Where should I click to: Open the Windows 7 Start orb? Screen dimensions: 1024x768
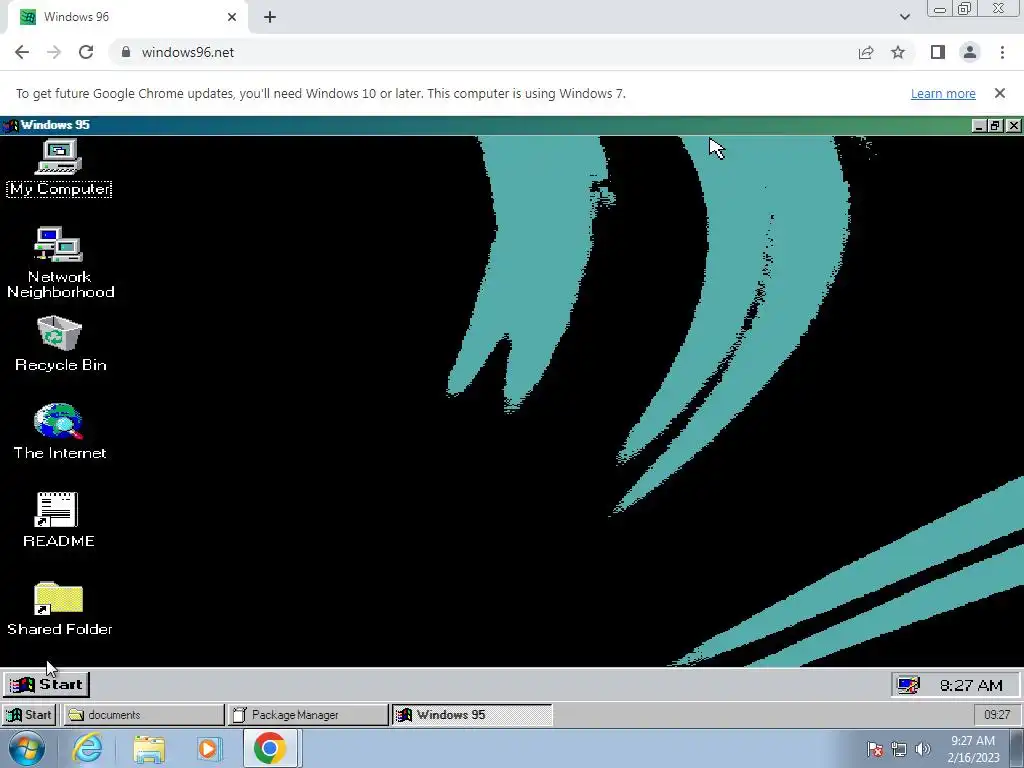tap(27, 748)
